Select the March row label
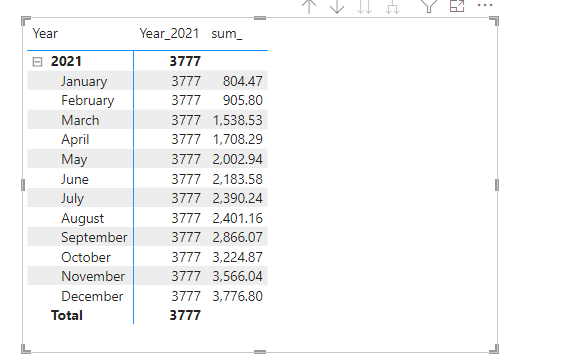The image size is (568, 360). pos(80,120)
